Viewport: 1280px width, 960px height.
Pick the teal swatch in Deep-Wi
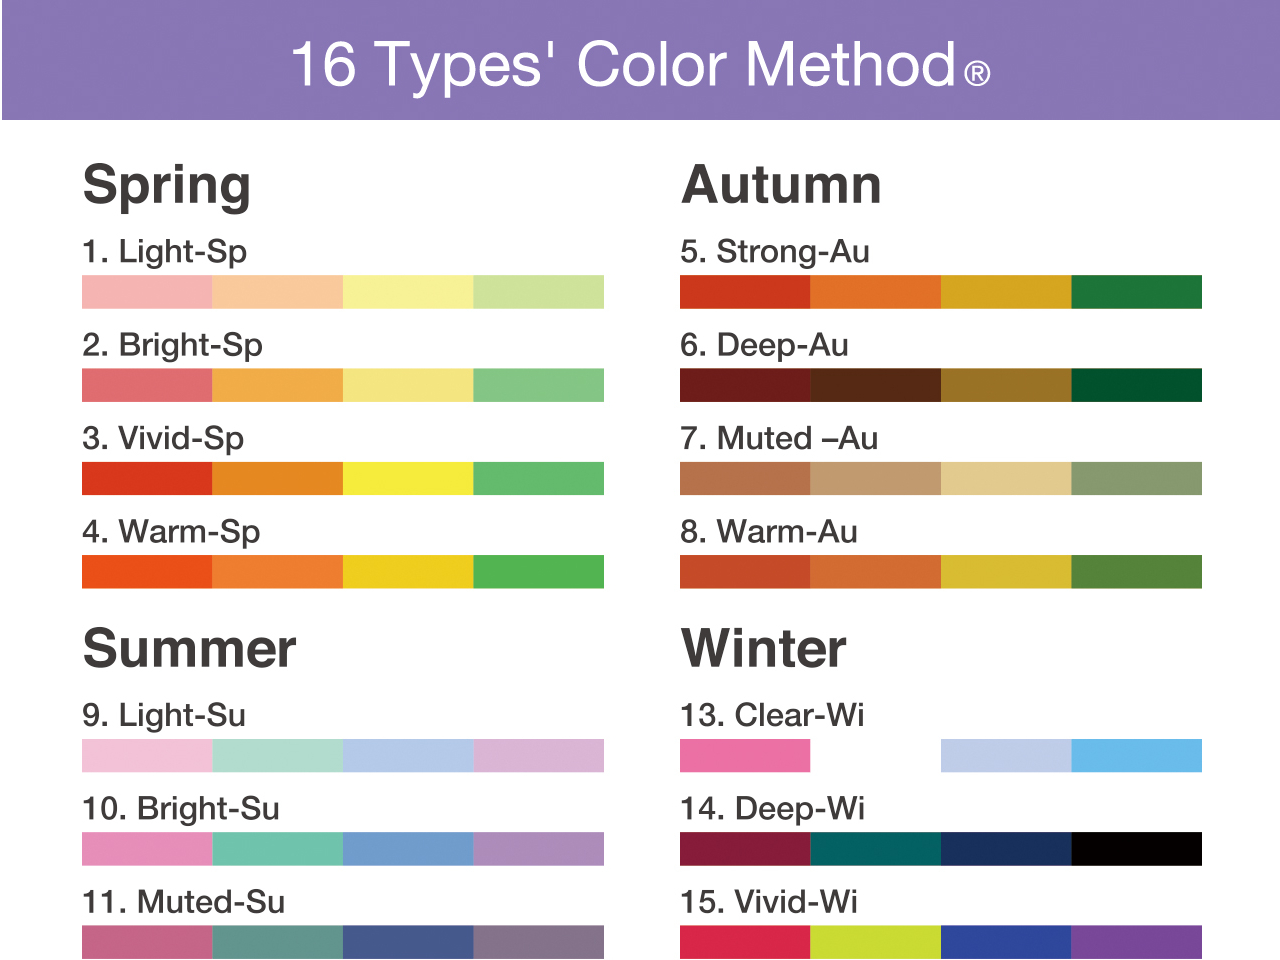click(x=875, y=848)
